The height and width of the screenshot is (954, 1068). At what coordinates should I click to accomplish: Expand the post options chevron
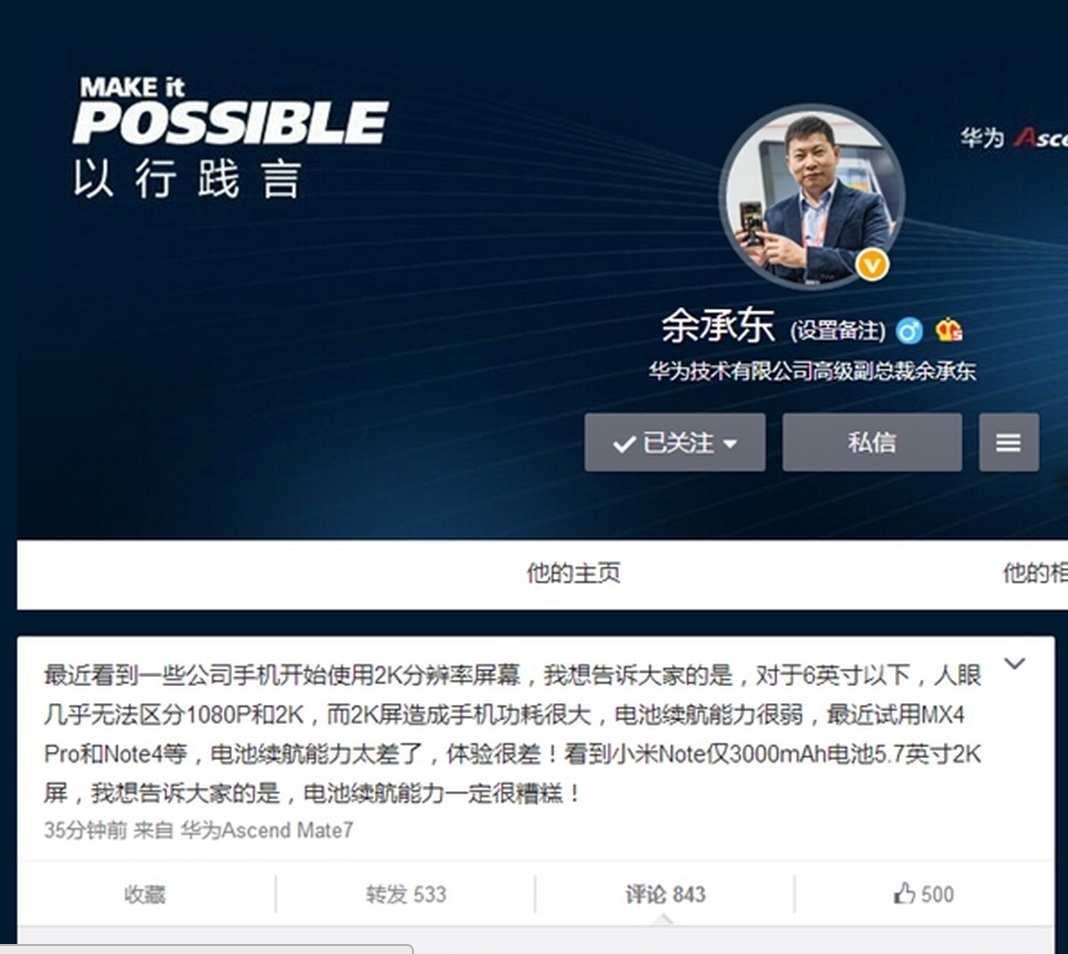pos(1014,663)
